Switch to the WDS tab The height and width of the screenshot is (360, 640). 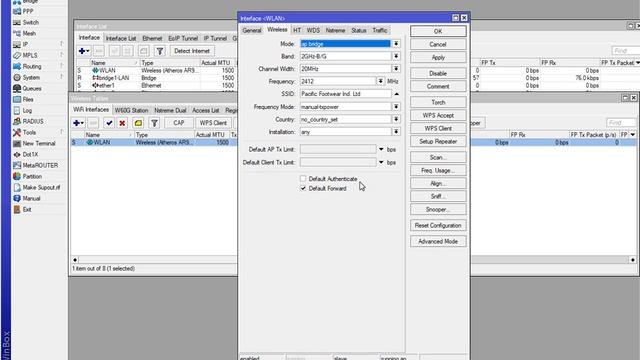pyautogui.click(x=313, y=31)
